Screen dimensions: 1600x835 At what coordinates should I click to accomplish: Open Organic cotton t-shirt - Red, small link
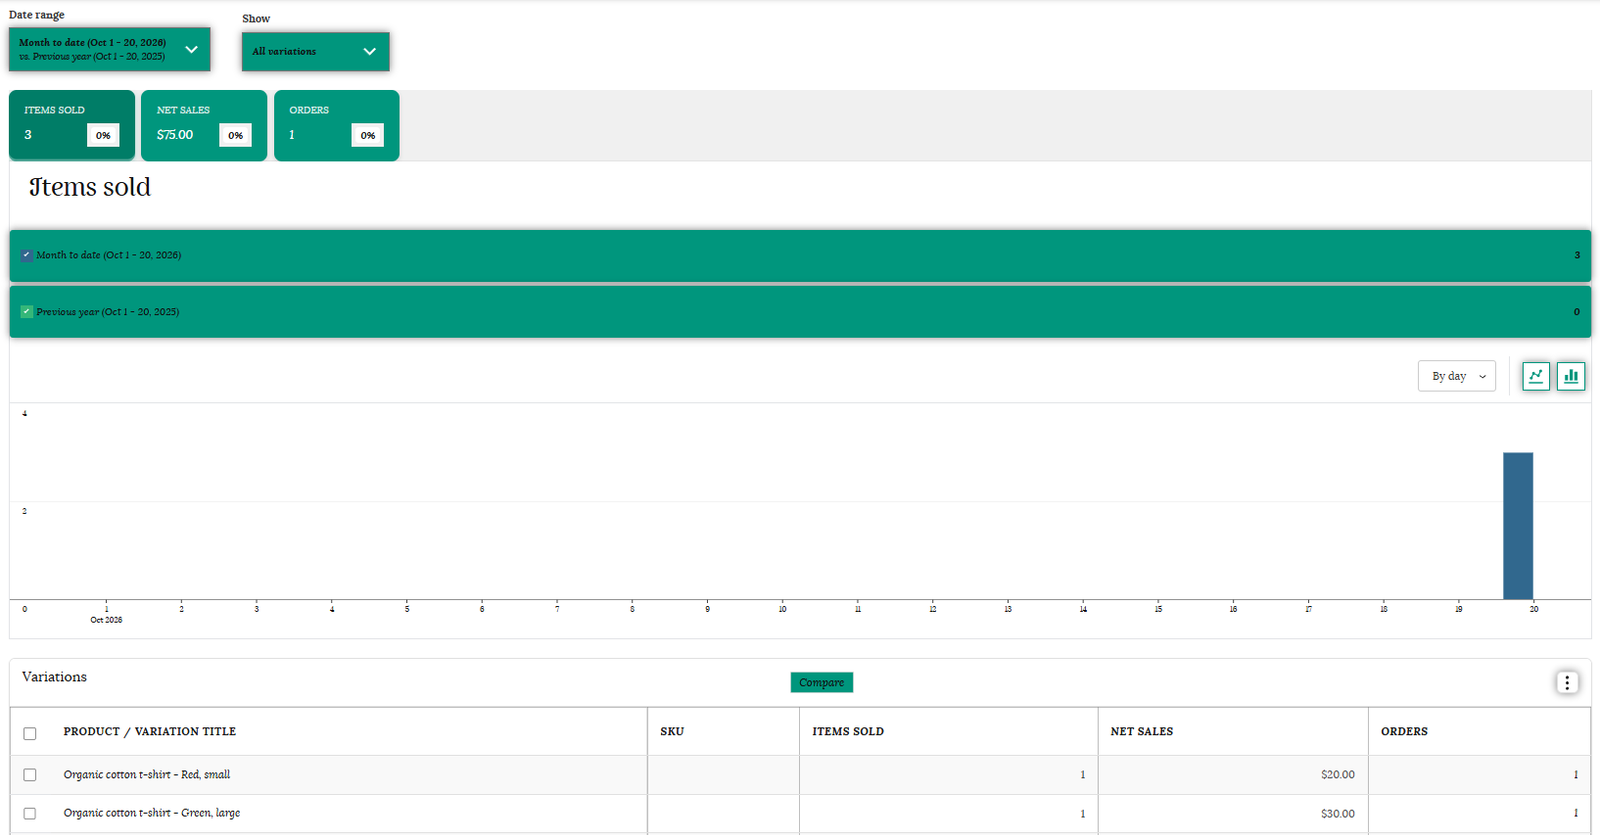147,775
